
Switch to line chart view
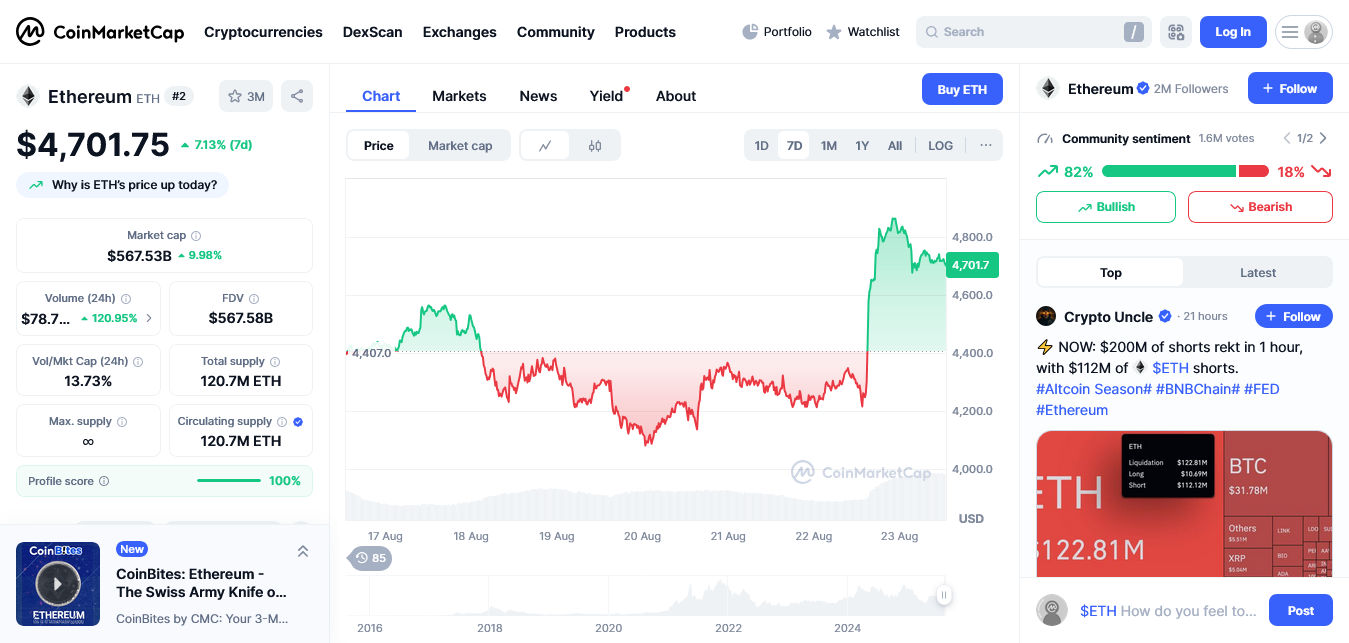(545, 146)
